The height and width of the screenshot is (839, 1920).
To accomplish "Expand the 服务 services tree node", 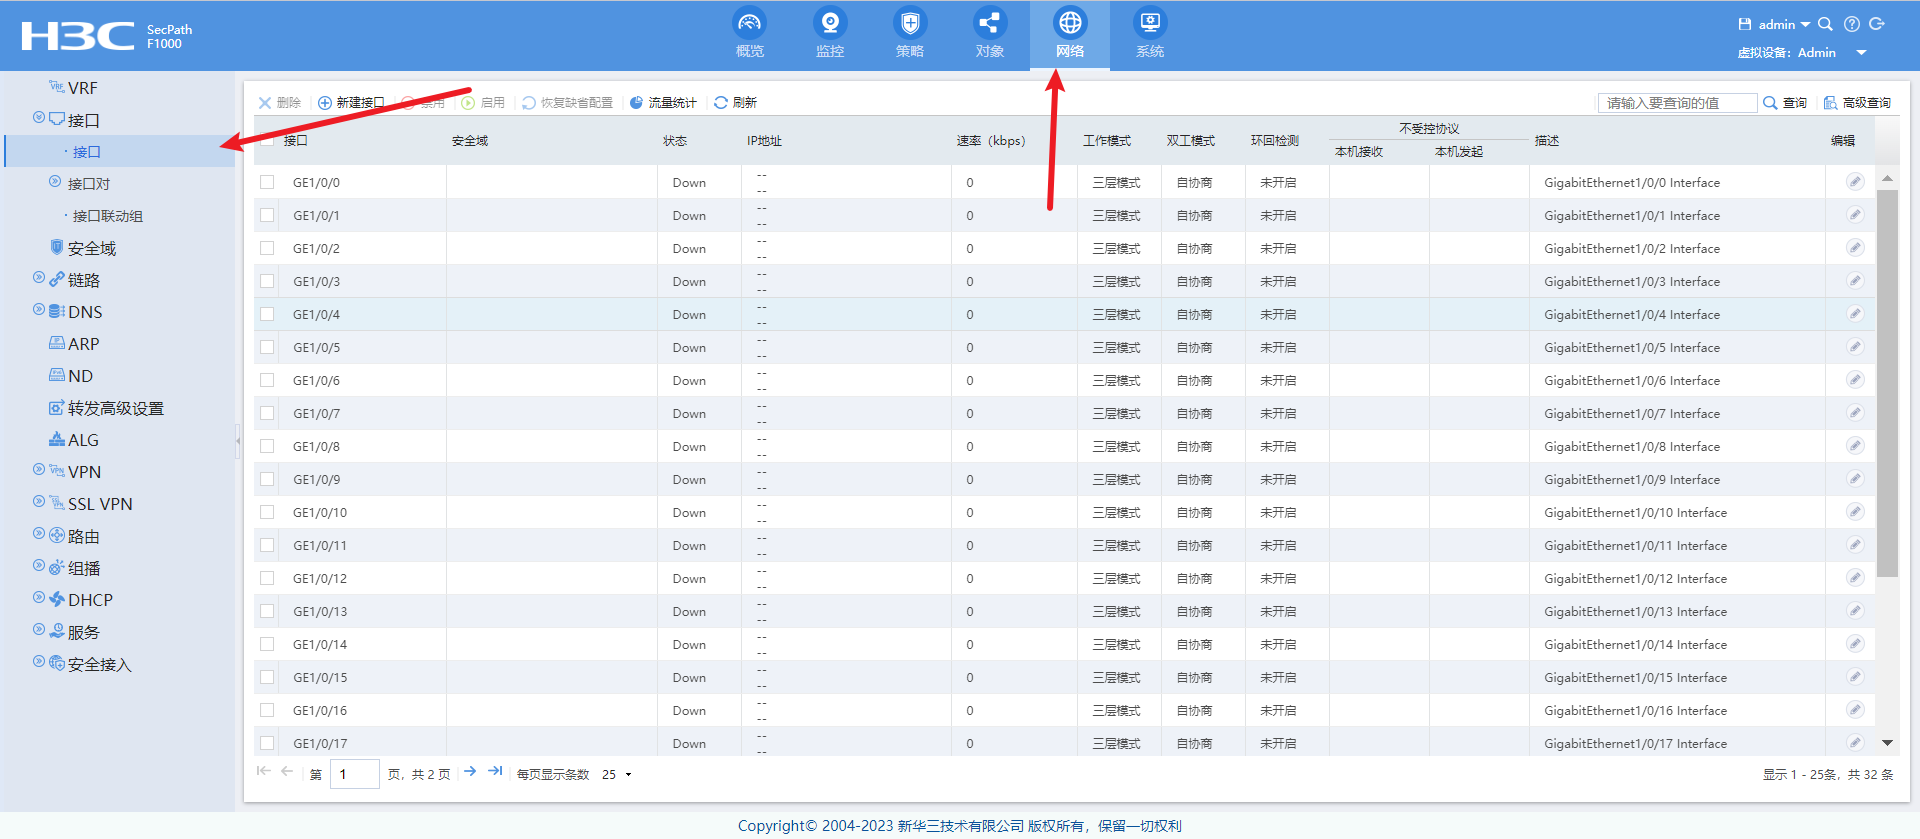I will click(39, 630).
